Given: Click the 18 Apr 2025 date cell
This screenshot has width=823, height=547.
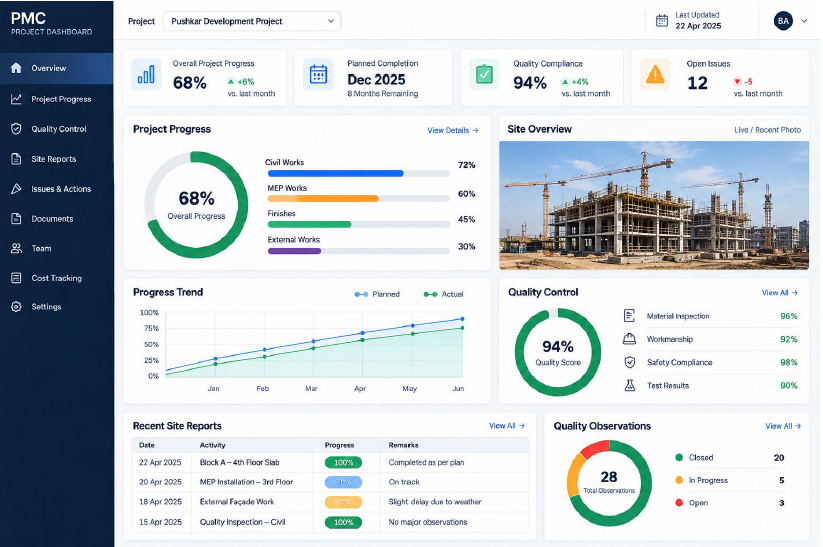Looking at the screenshot, I should tap(160, 502).
